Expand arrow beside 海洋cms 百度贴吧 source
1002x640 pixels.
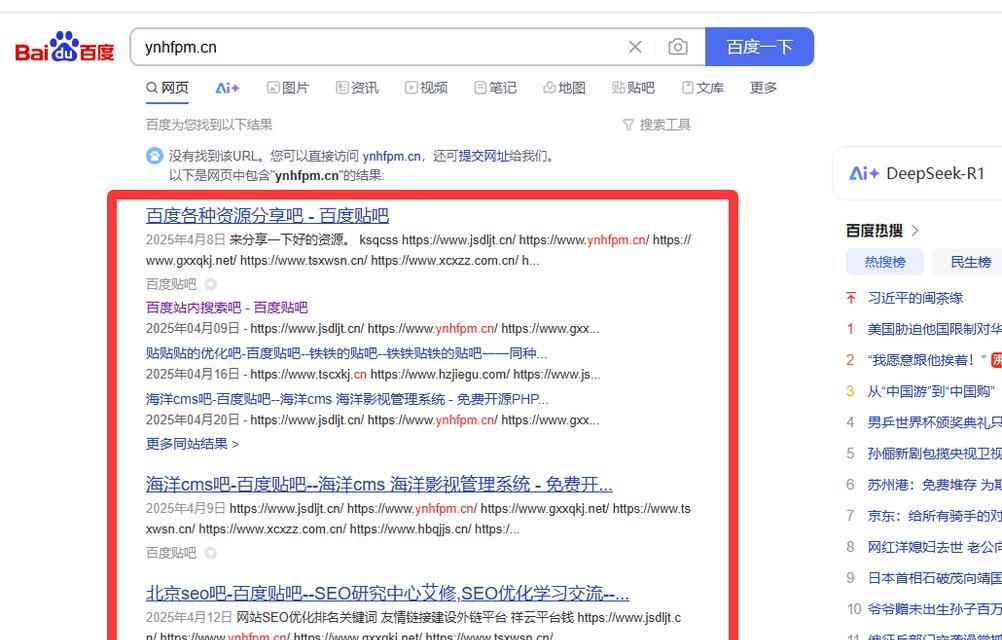(210, 552)
